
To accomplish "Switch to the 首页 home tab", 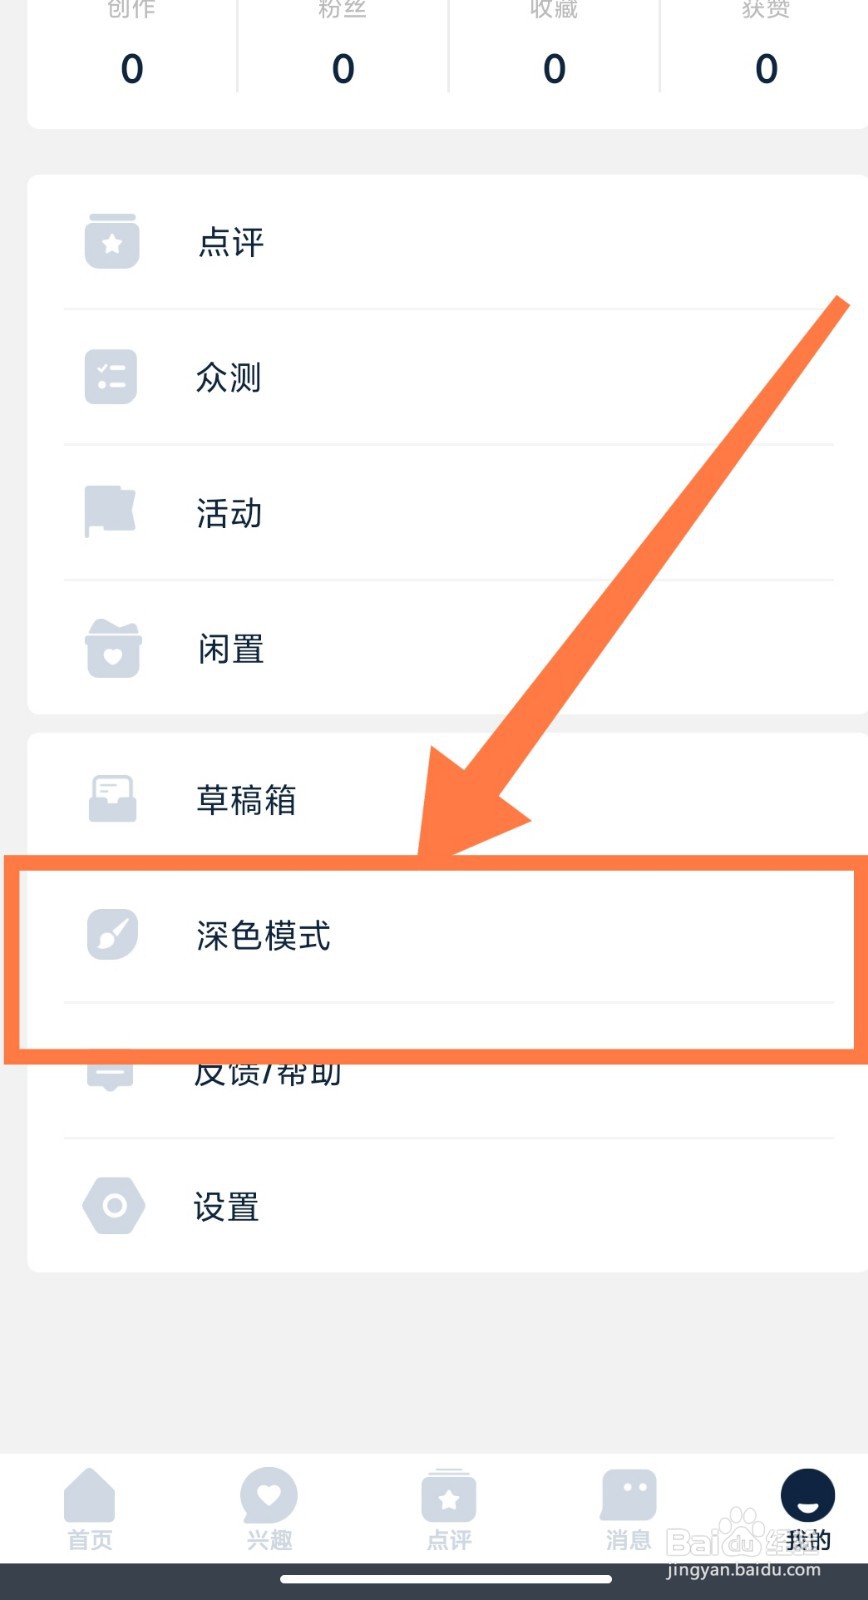I will pyautogui.click(x=89, y=1509).
